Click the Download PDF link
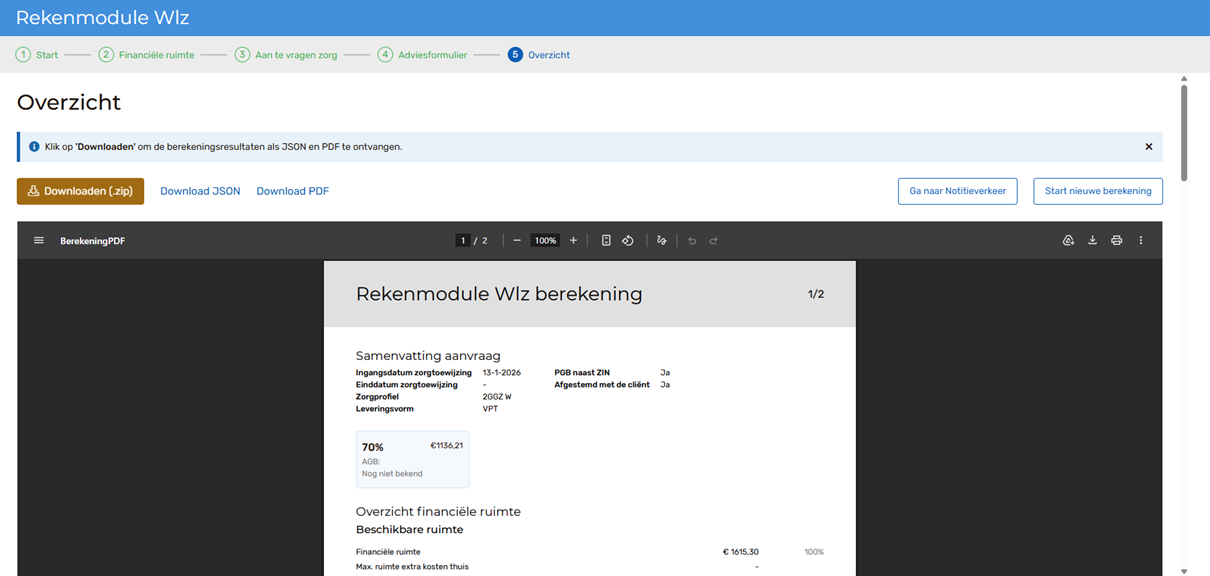The image size is (1210, 576). tap(292, 191)
